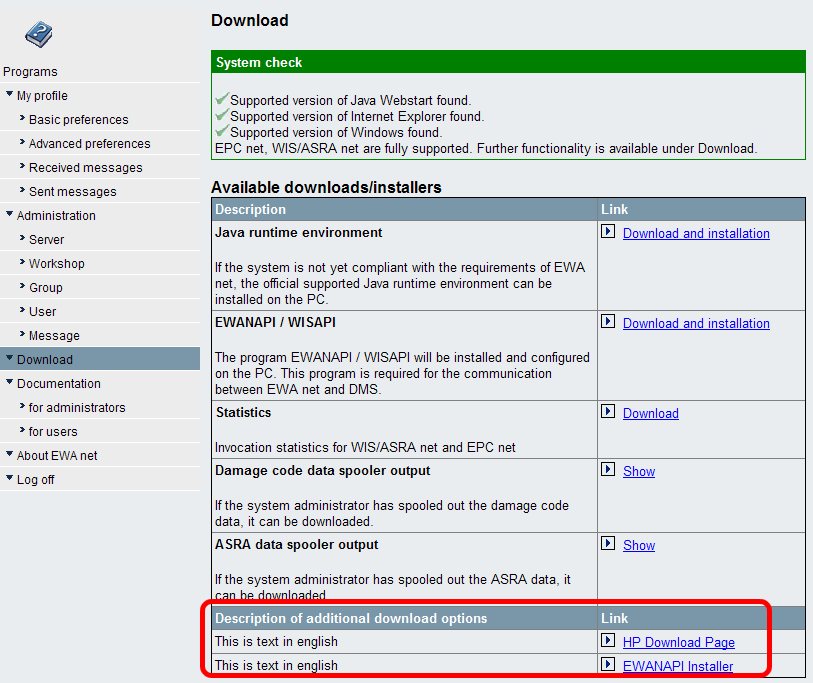
Task: Click arrow icon for Damage code Show link
Action: pyautogui.click(x=607, y=470)
